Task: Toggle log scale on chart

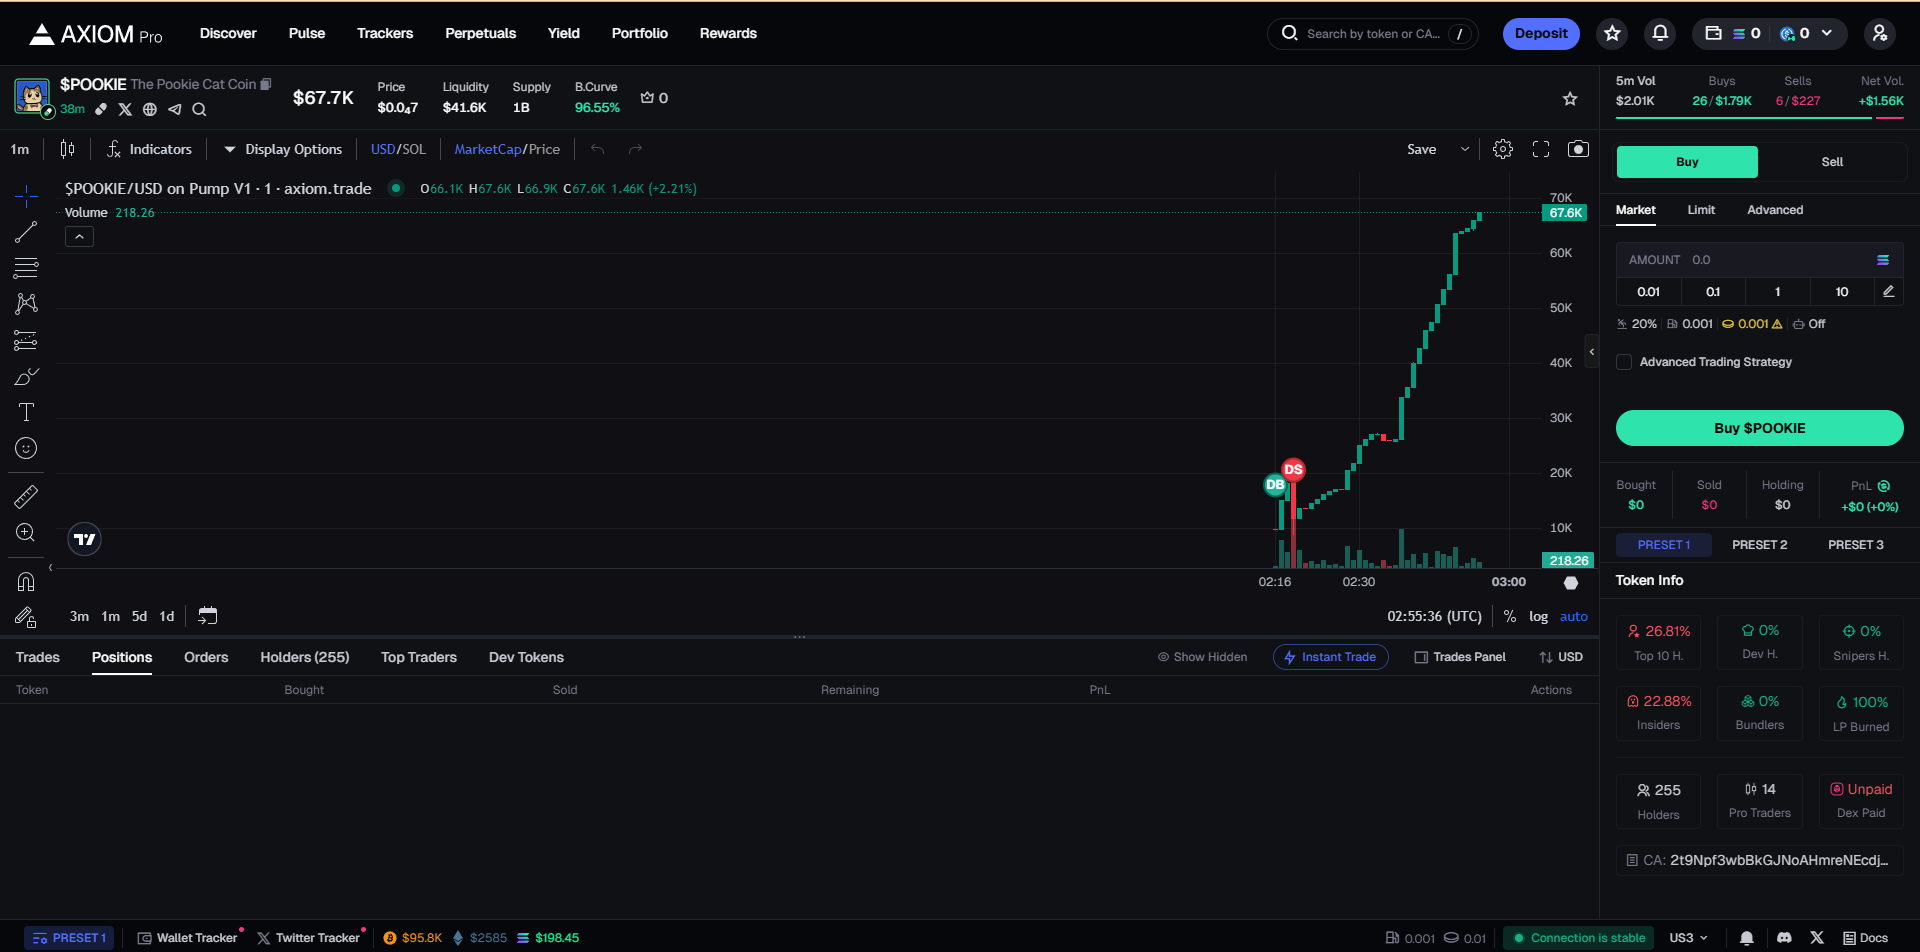Action: 1538,616
